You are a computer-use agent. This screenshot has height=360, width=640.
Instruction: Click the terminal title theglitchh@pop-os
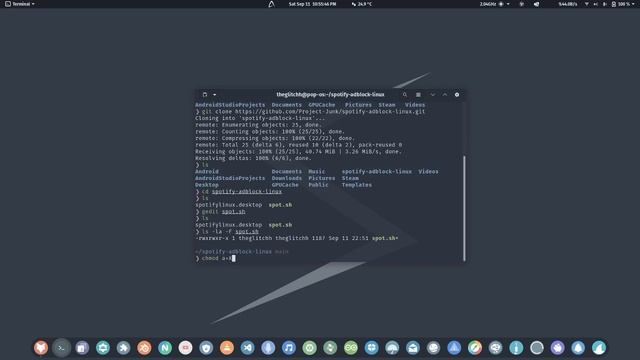click(330, 95)
